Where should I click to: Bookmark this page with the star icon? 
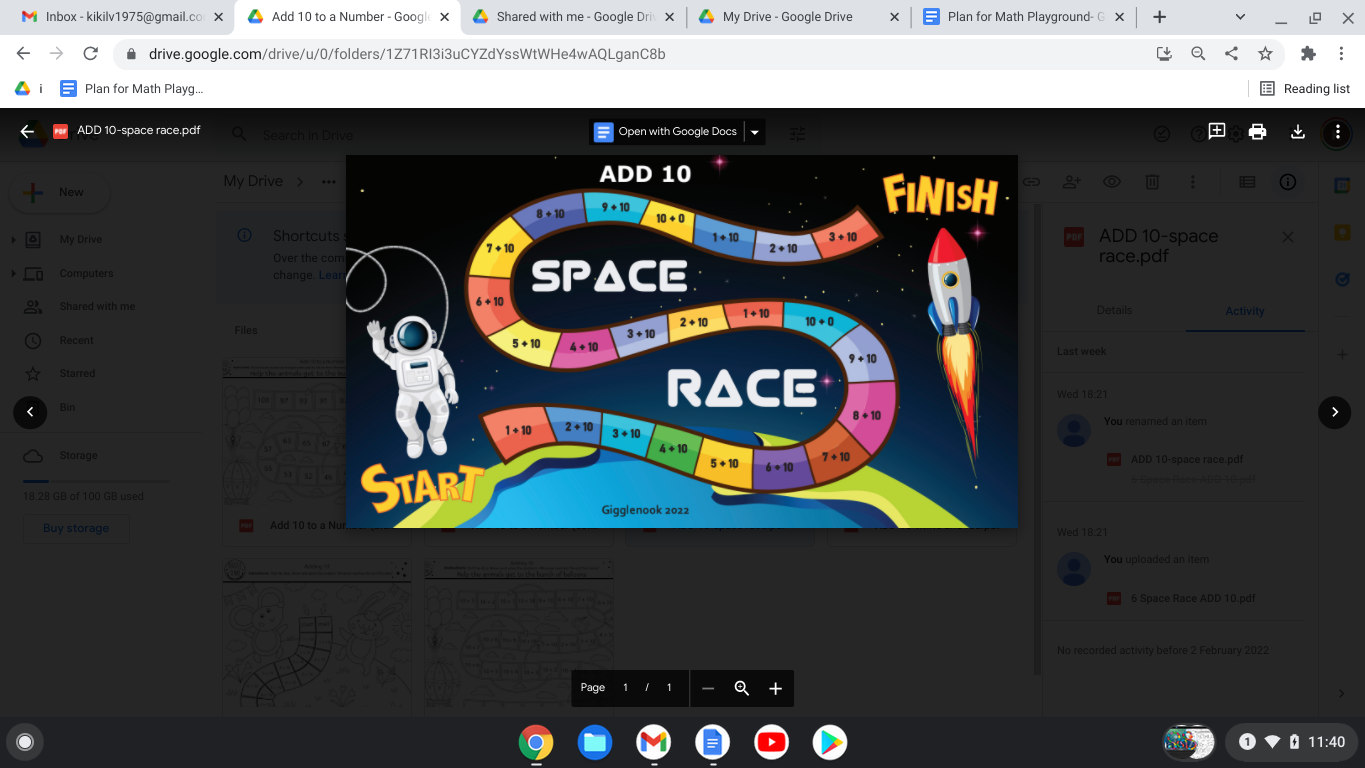coord(1265,54)
